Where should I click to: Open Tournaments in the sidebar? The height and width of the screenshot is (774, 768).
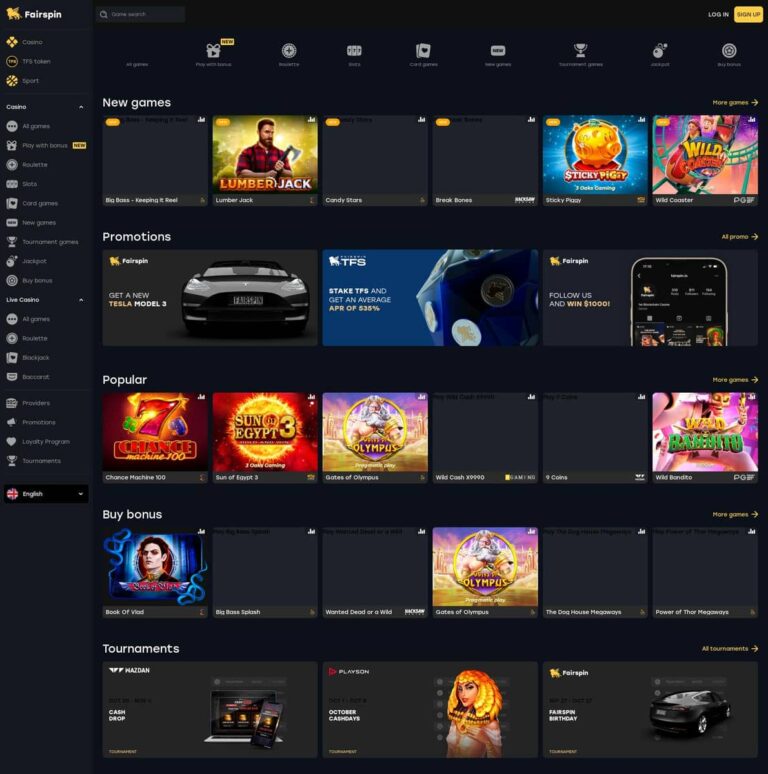[x=34, y=461]
